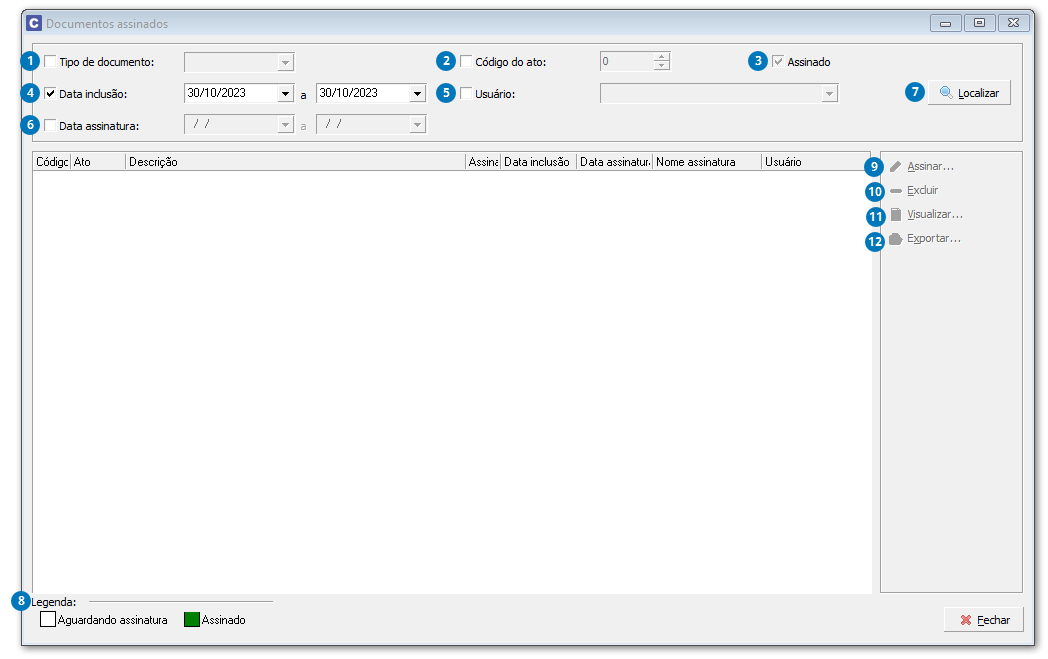The height and width of the screenshot is (659, 1048).
Task: Enable the Data assinatura checkbox
Action: tap(50, 125)
